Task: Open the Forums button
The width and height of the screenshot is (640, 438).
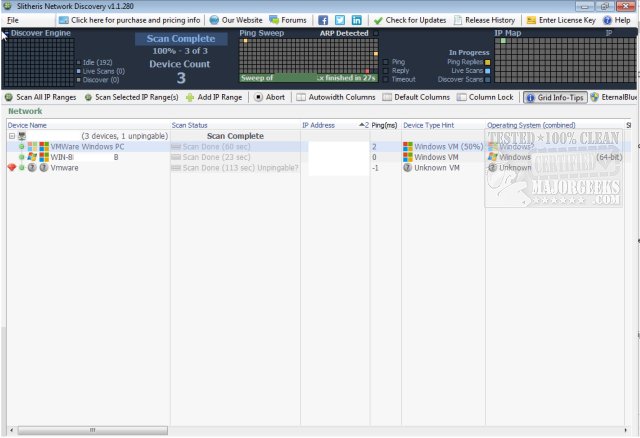Action: pos(288,20)
